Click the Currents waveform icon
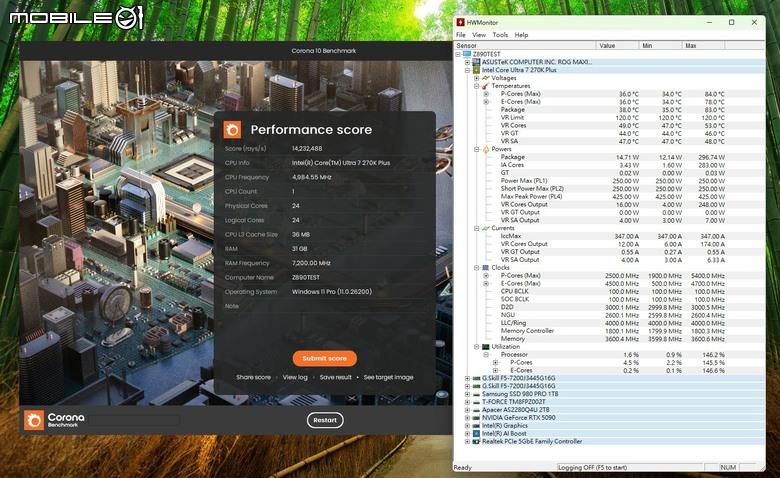The width and height of the screenshot is (780, 478). [486, 228]
